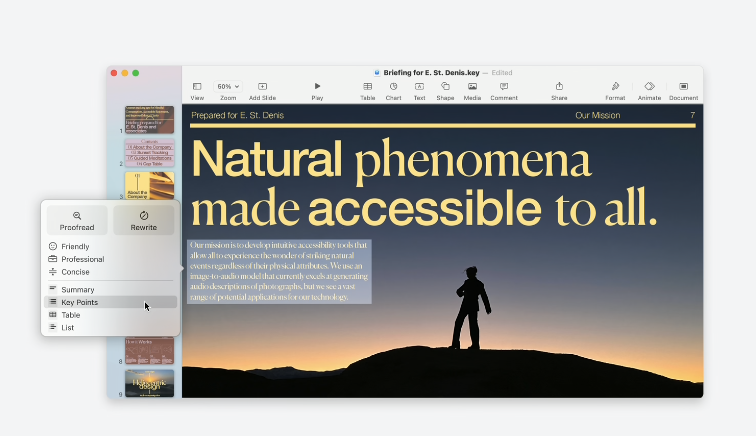Expand the 60% Zoom dropdown
The image size is (756, 436).
point(228,87)
